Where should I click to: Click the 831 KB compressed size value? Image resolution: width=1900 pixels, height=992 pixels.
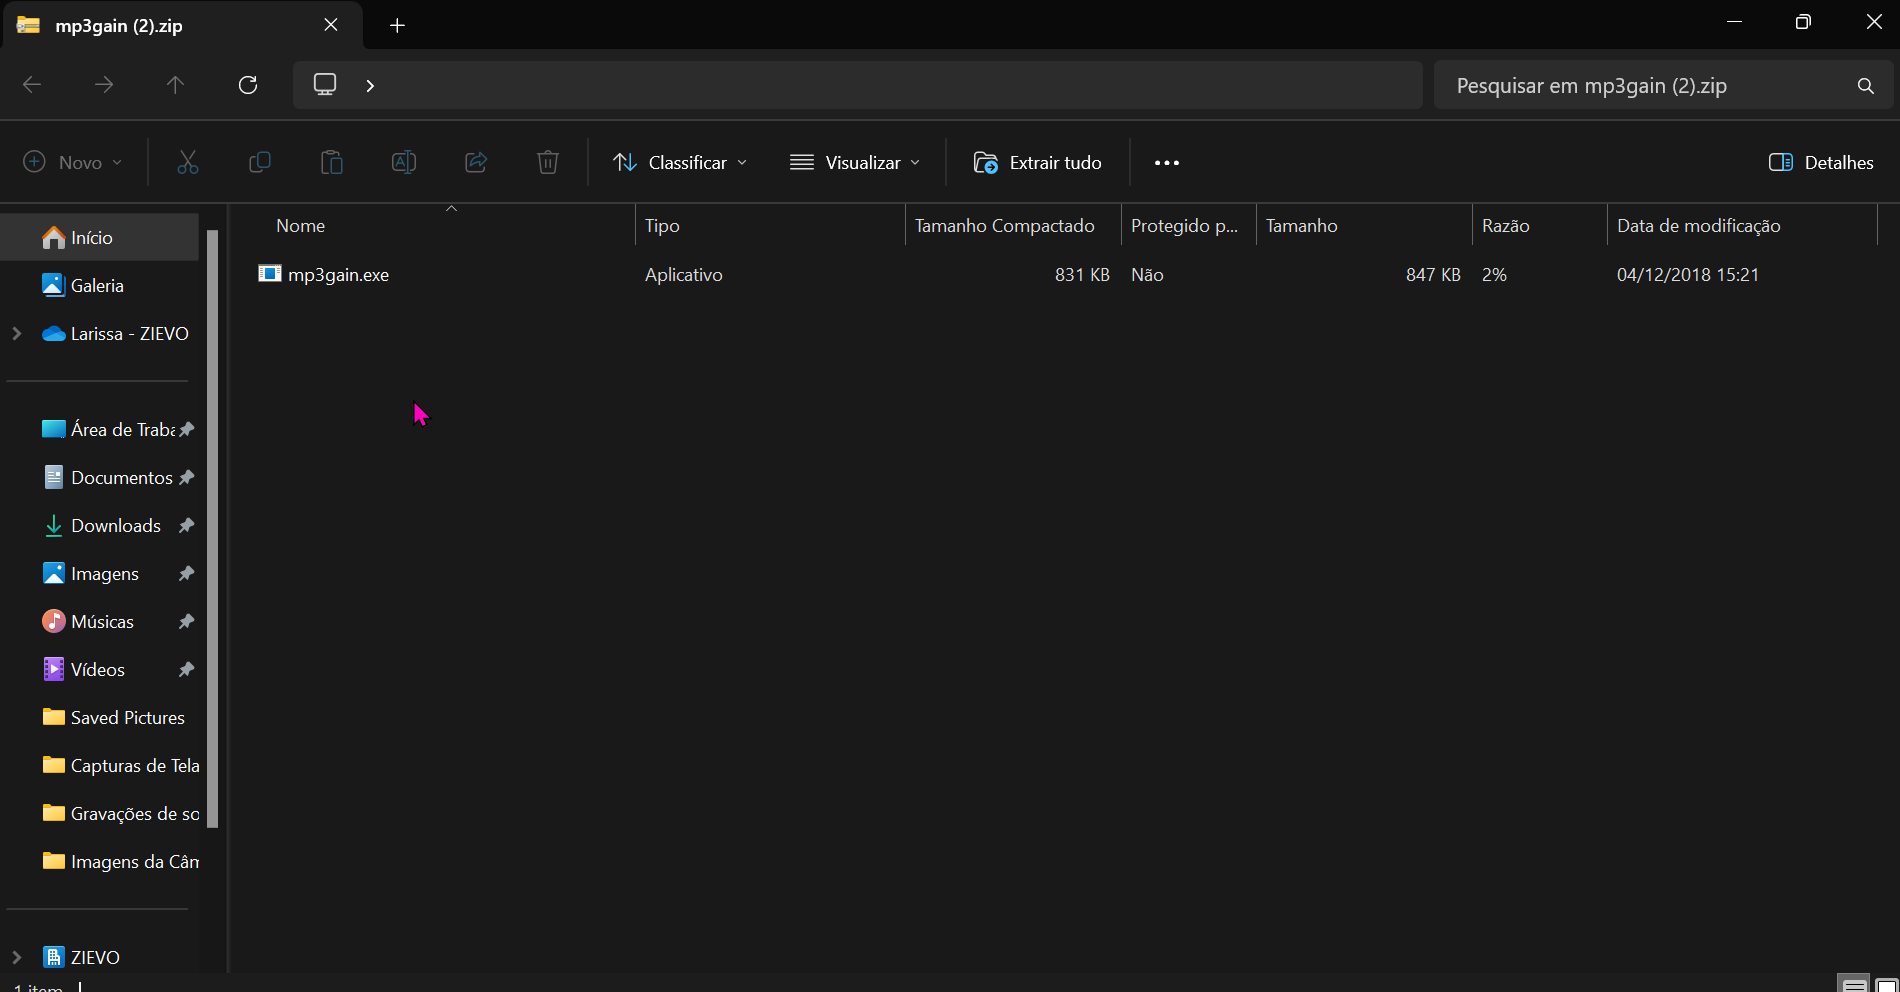click(1082, 274)
